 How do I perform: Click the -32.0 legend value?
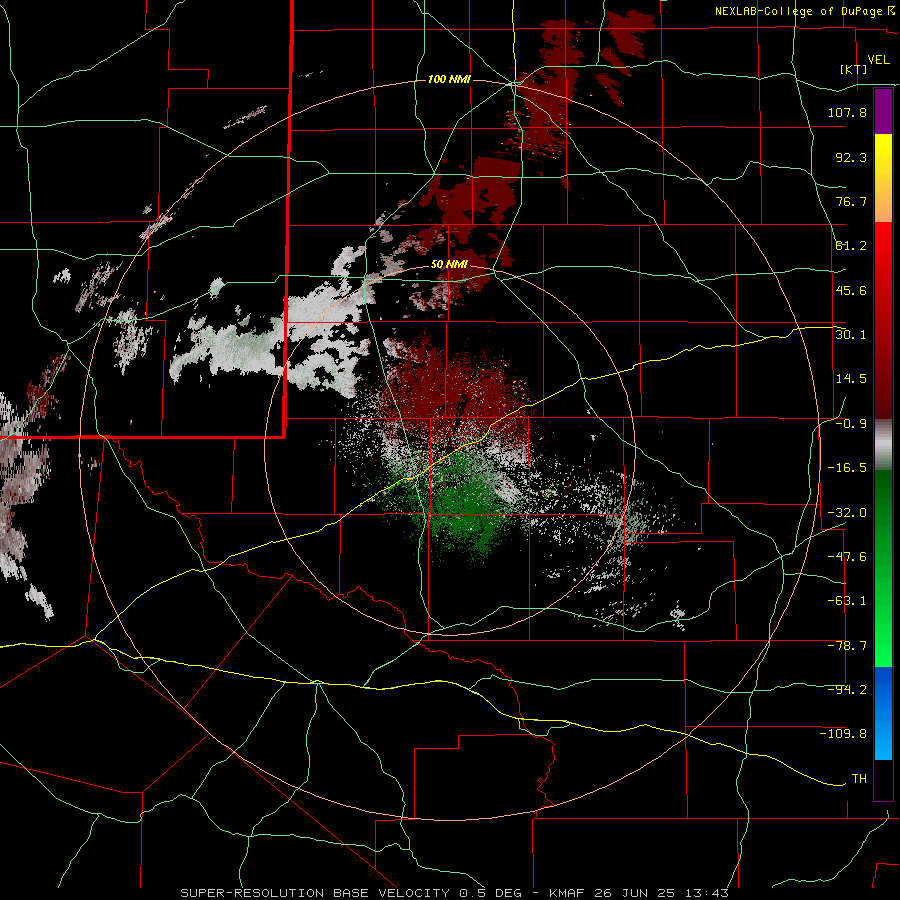pos(847,513)
